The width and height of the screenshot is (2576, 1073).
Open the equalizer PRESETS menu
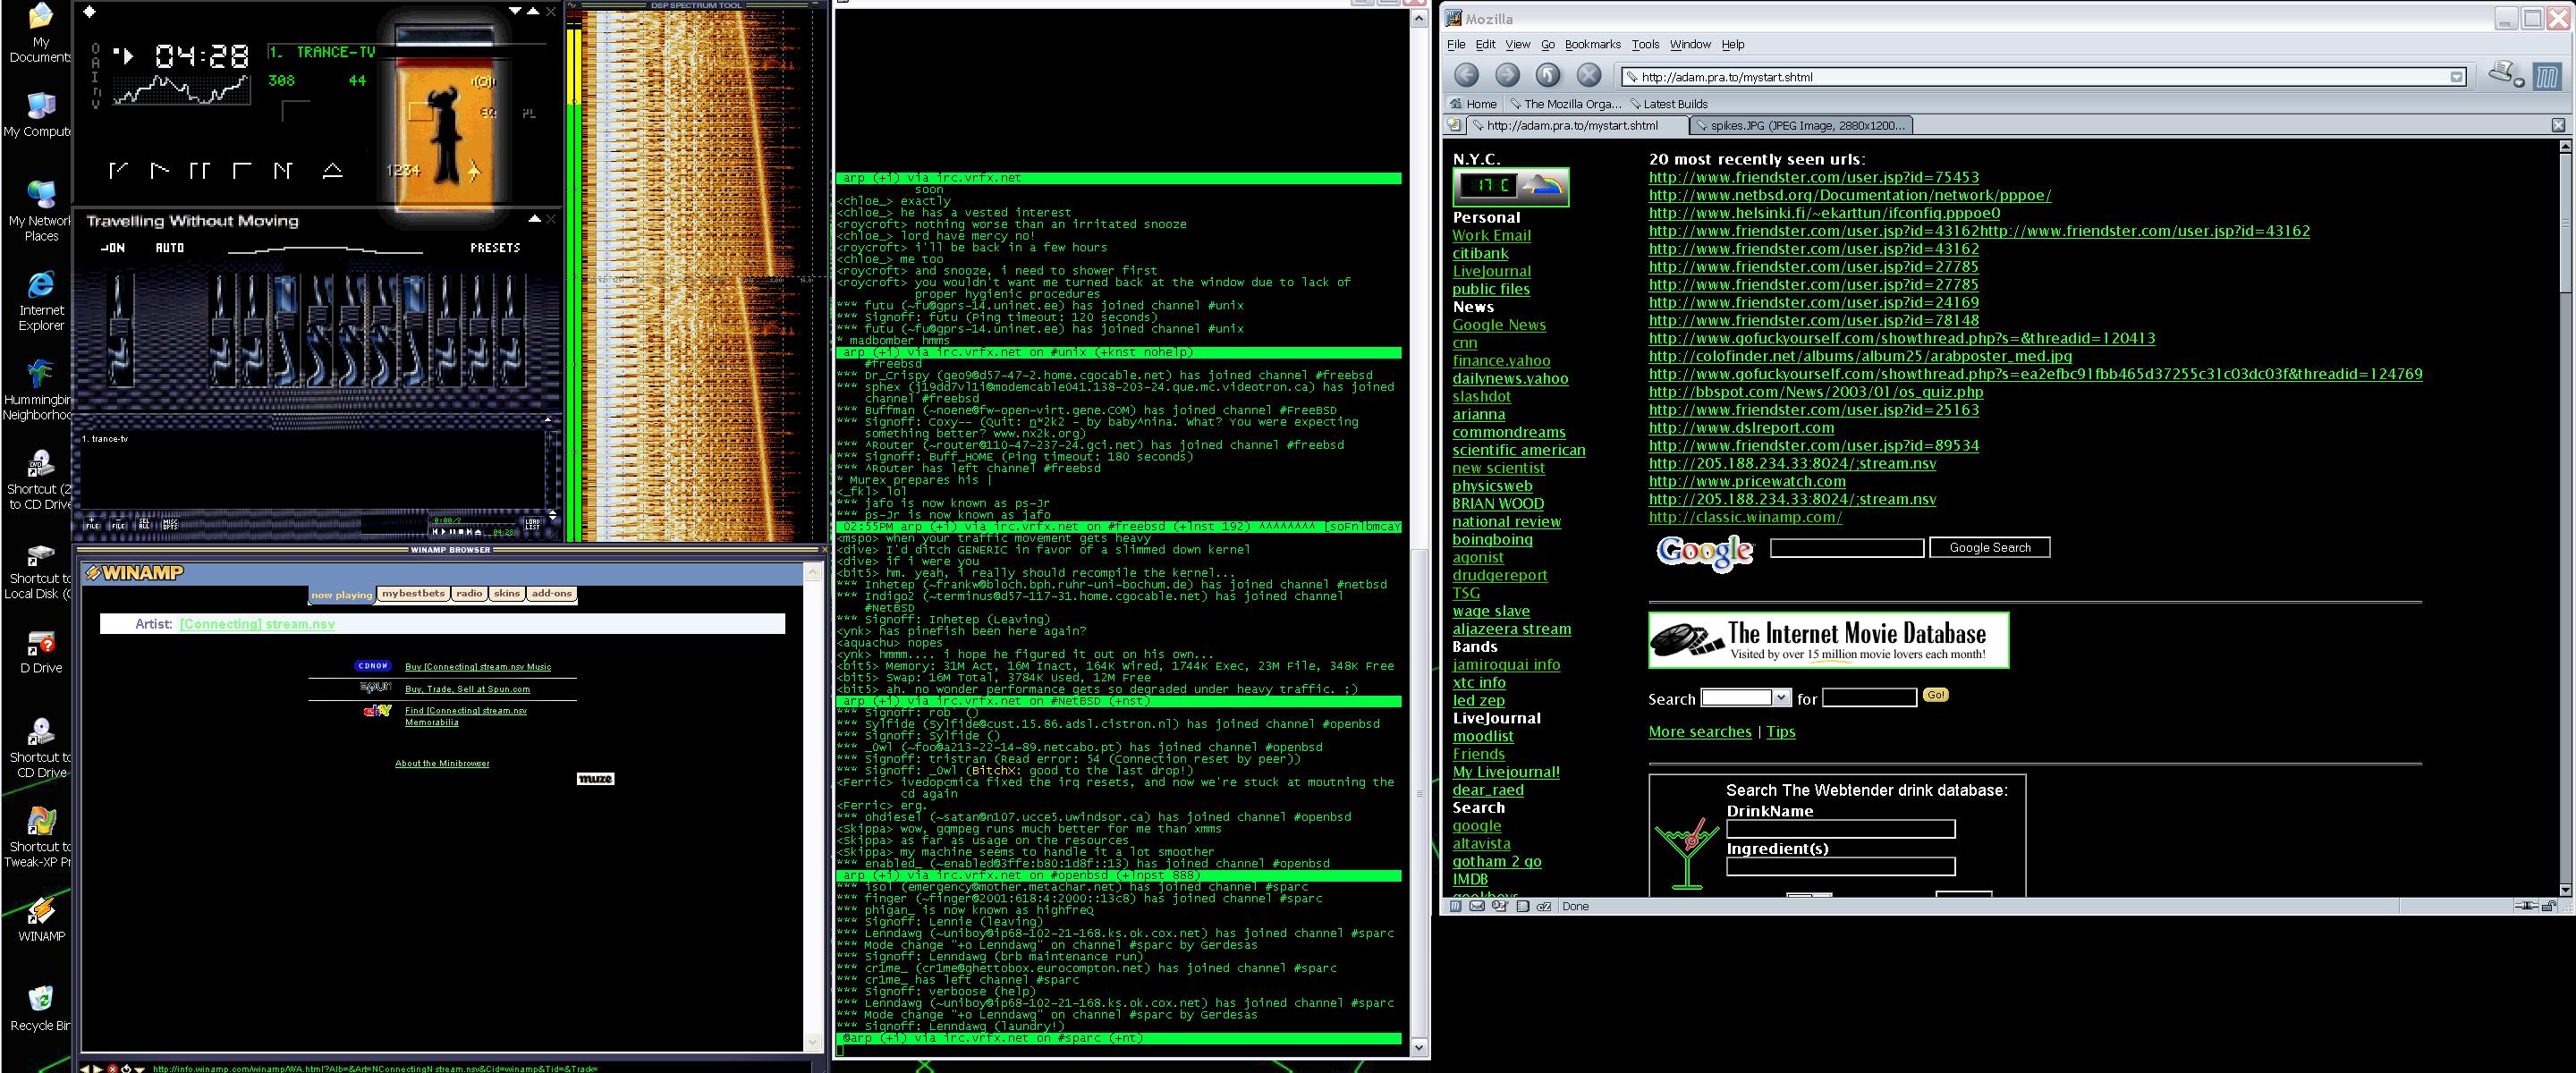pos(495,248)
